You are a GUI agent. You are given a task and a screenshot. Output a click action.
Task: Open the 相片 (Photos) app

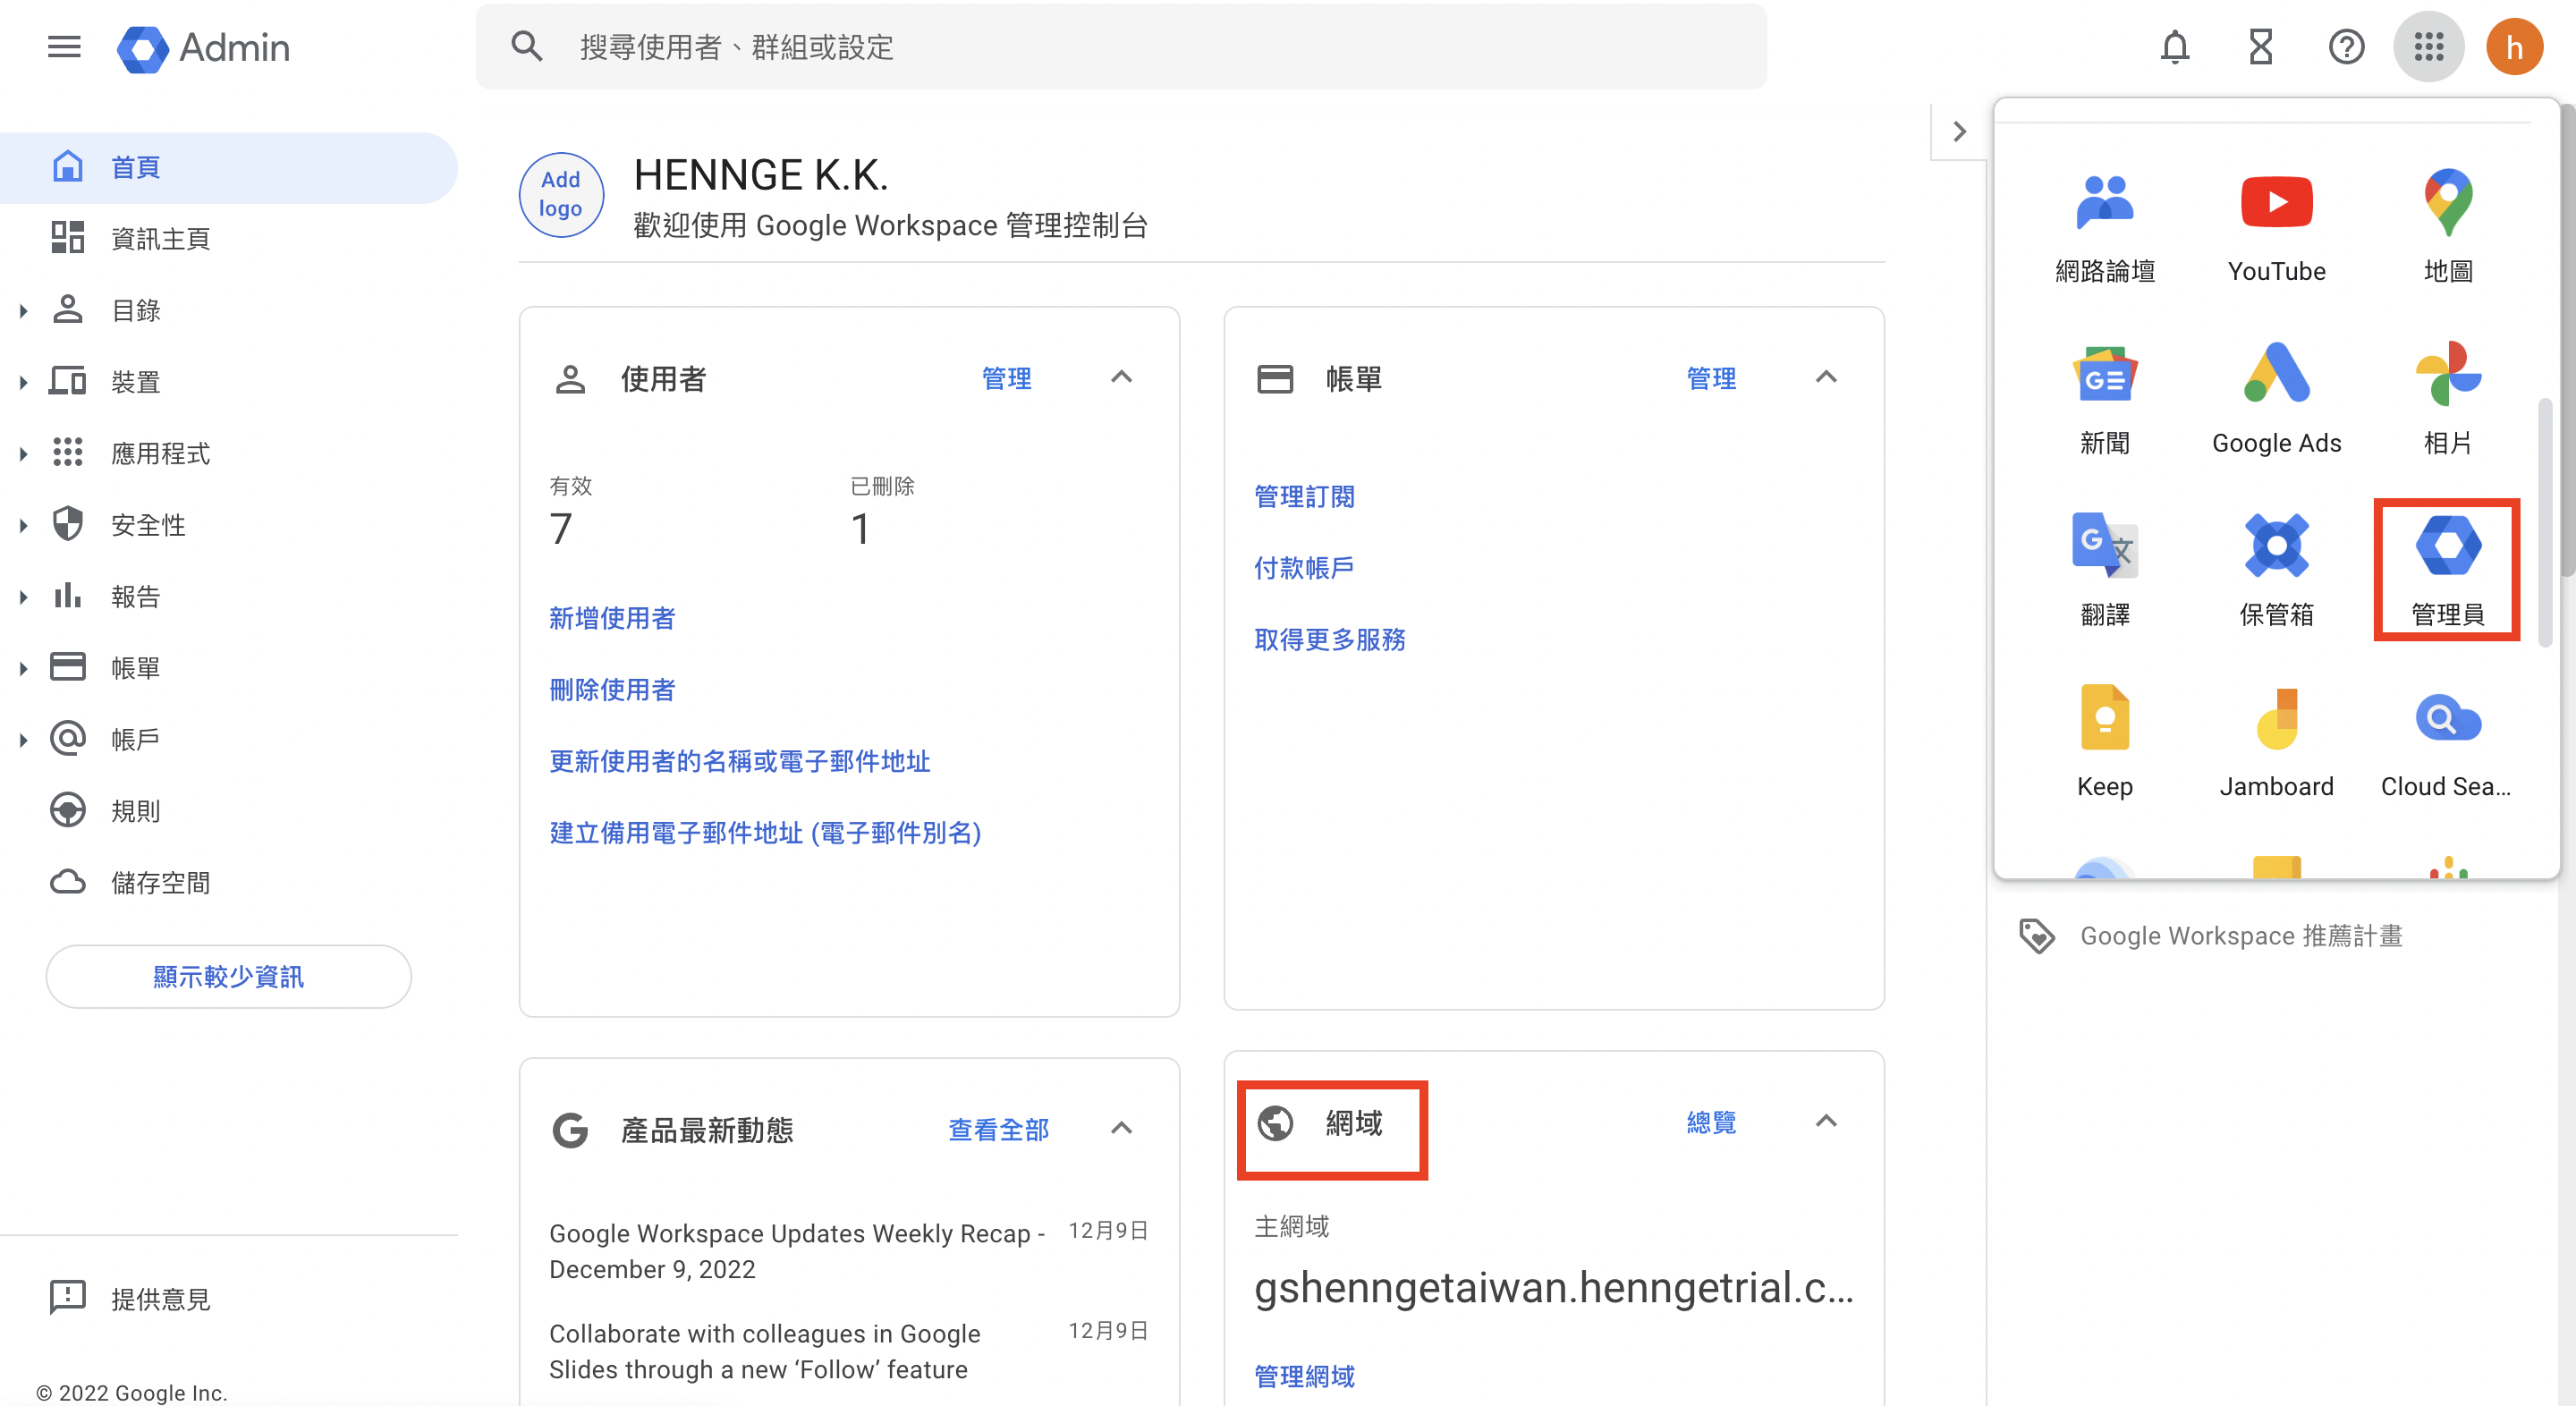tap(2447, 399)
